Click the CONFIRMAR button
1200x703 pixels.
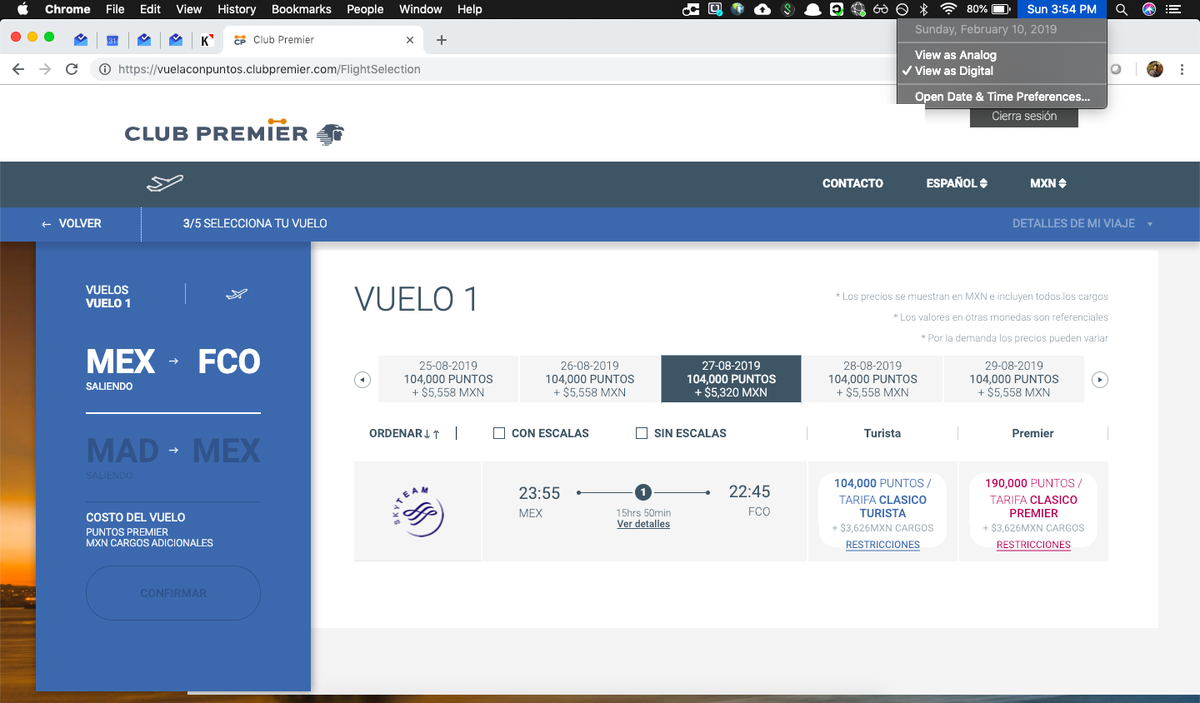click(173, 593)
